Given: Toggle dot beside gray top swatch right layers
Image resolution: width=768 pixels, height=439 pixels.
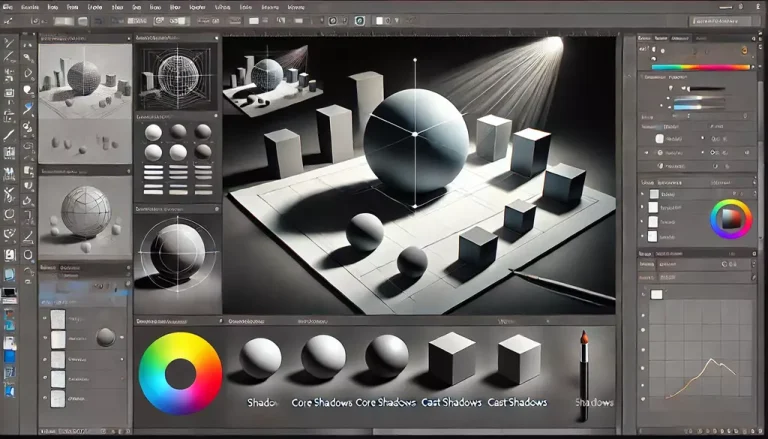Looking at the screenshot, I should [x=643, y=194].
